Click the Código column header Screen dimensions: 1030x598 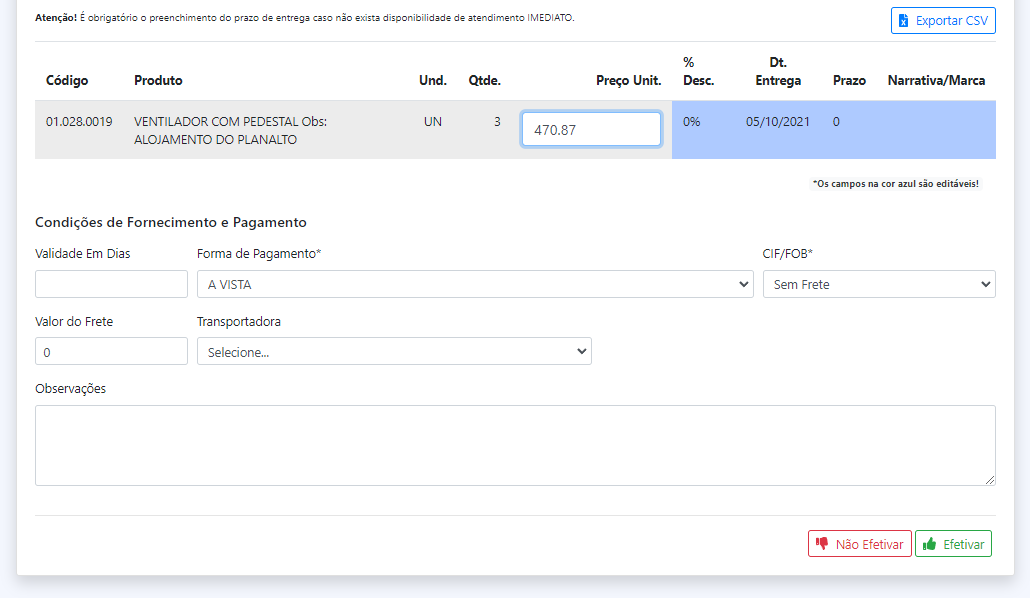click(67, 80)
